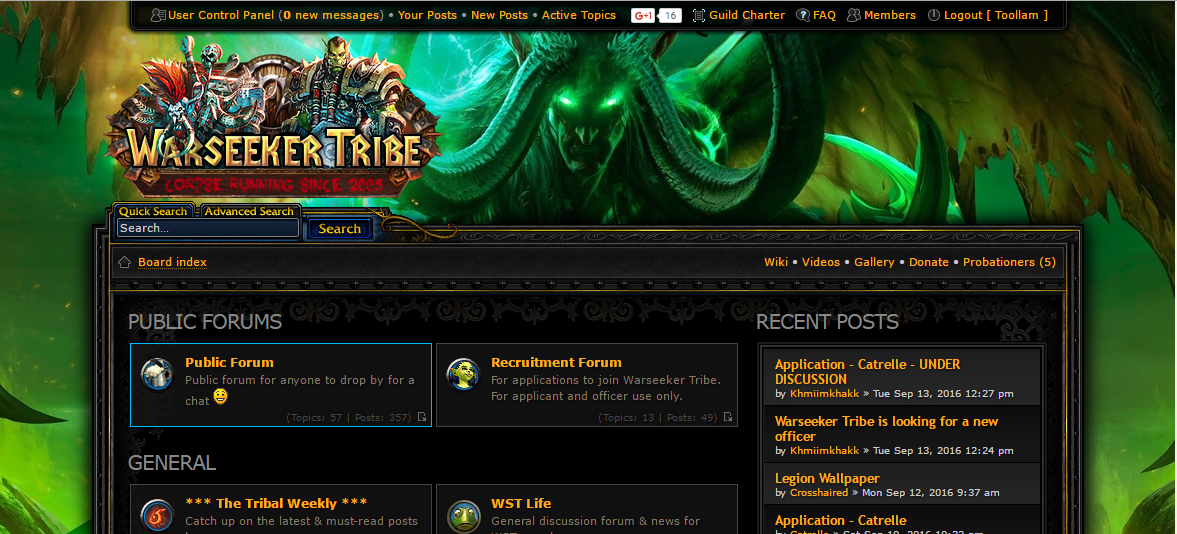Click the WST Life murloc icon
This screenshot has width=1177, height=534.
[463, 516]
